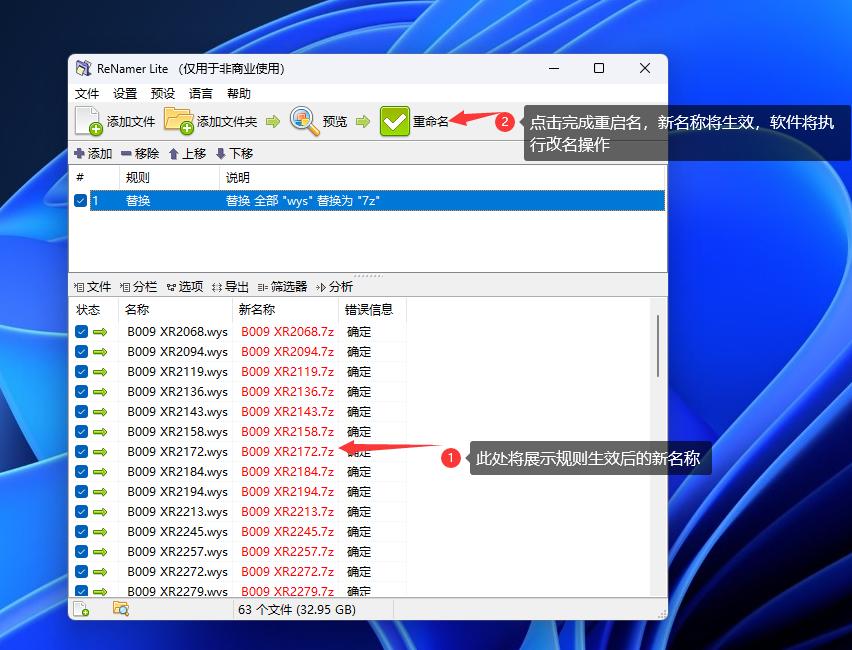Open the 文件 menu in menu bar
852x650 pixels.
(87, 93)
